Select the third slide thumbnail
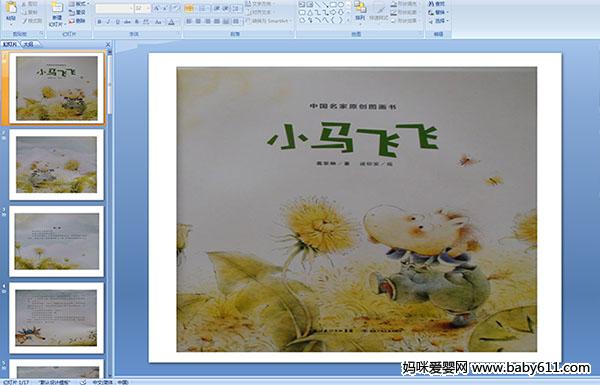Viewport: 600px width, 385px height. point(57,241)
